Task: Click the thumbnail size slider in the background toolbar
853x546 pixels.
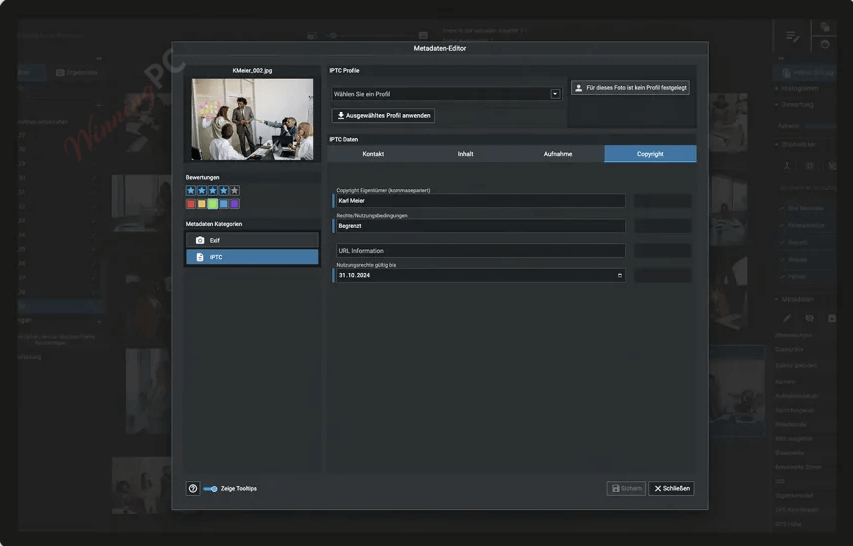Action: tap(368, 35)
